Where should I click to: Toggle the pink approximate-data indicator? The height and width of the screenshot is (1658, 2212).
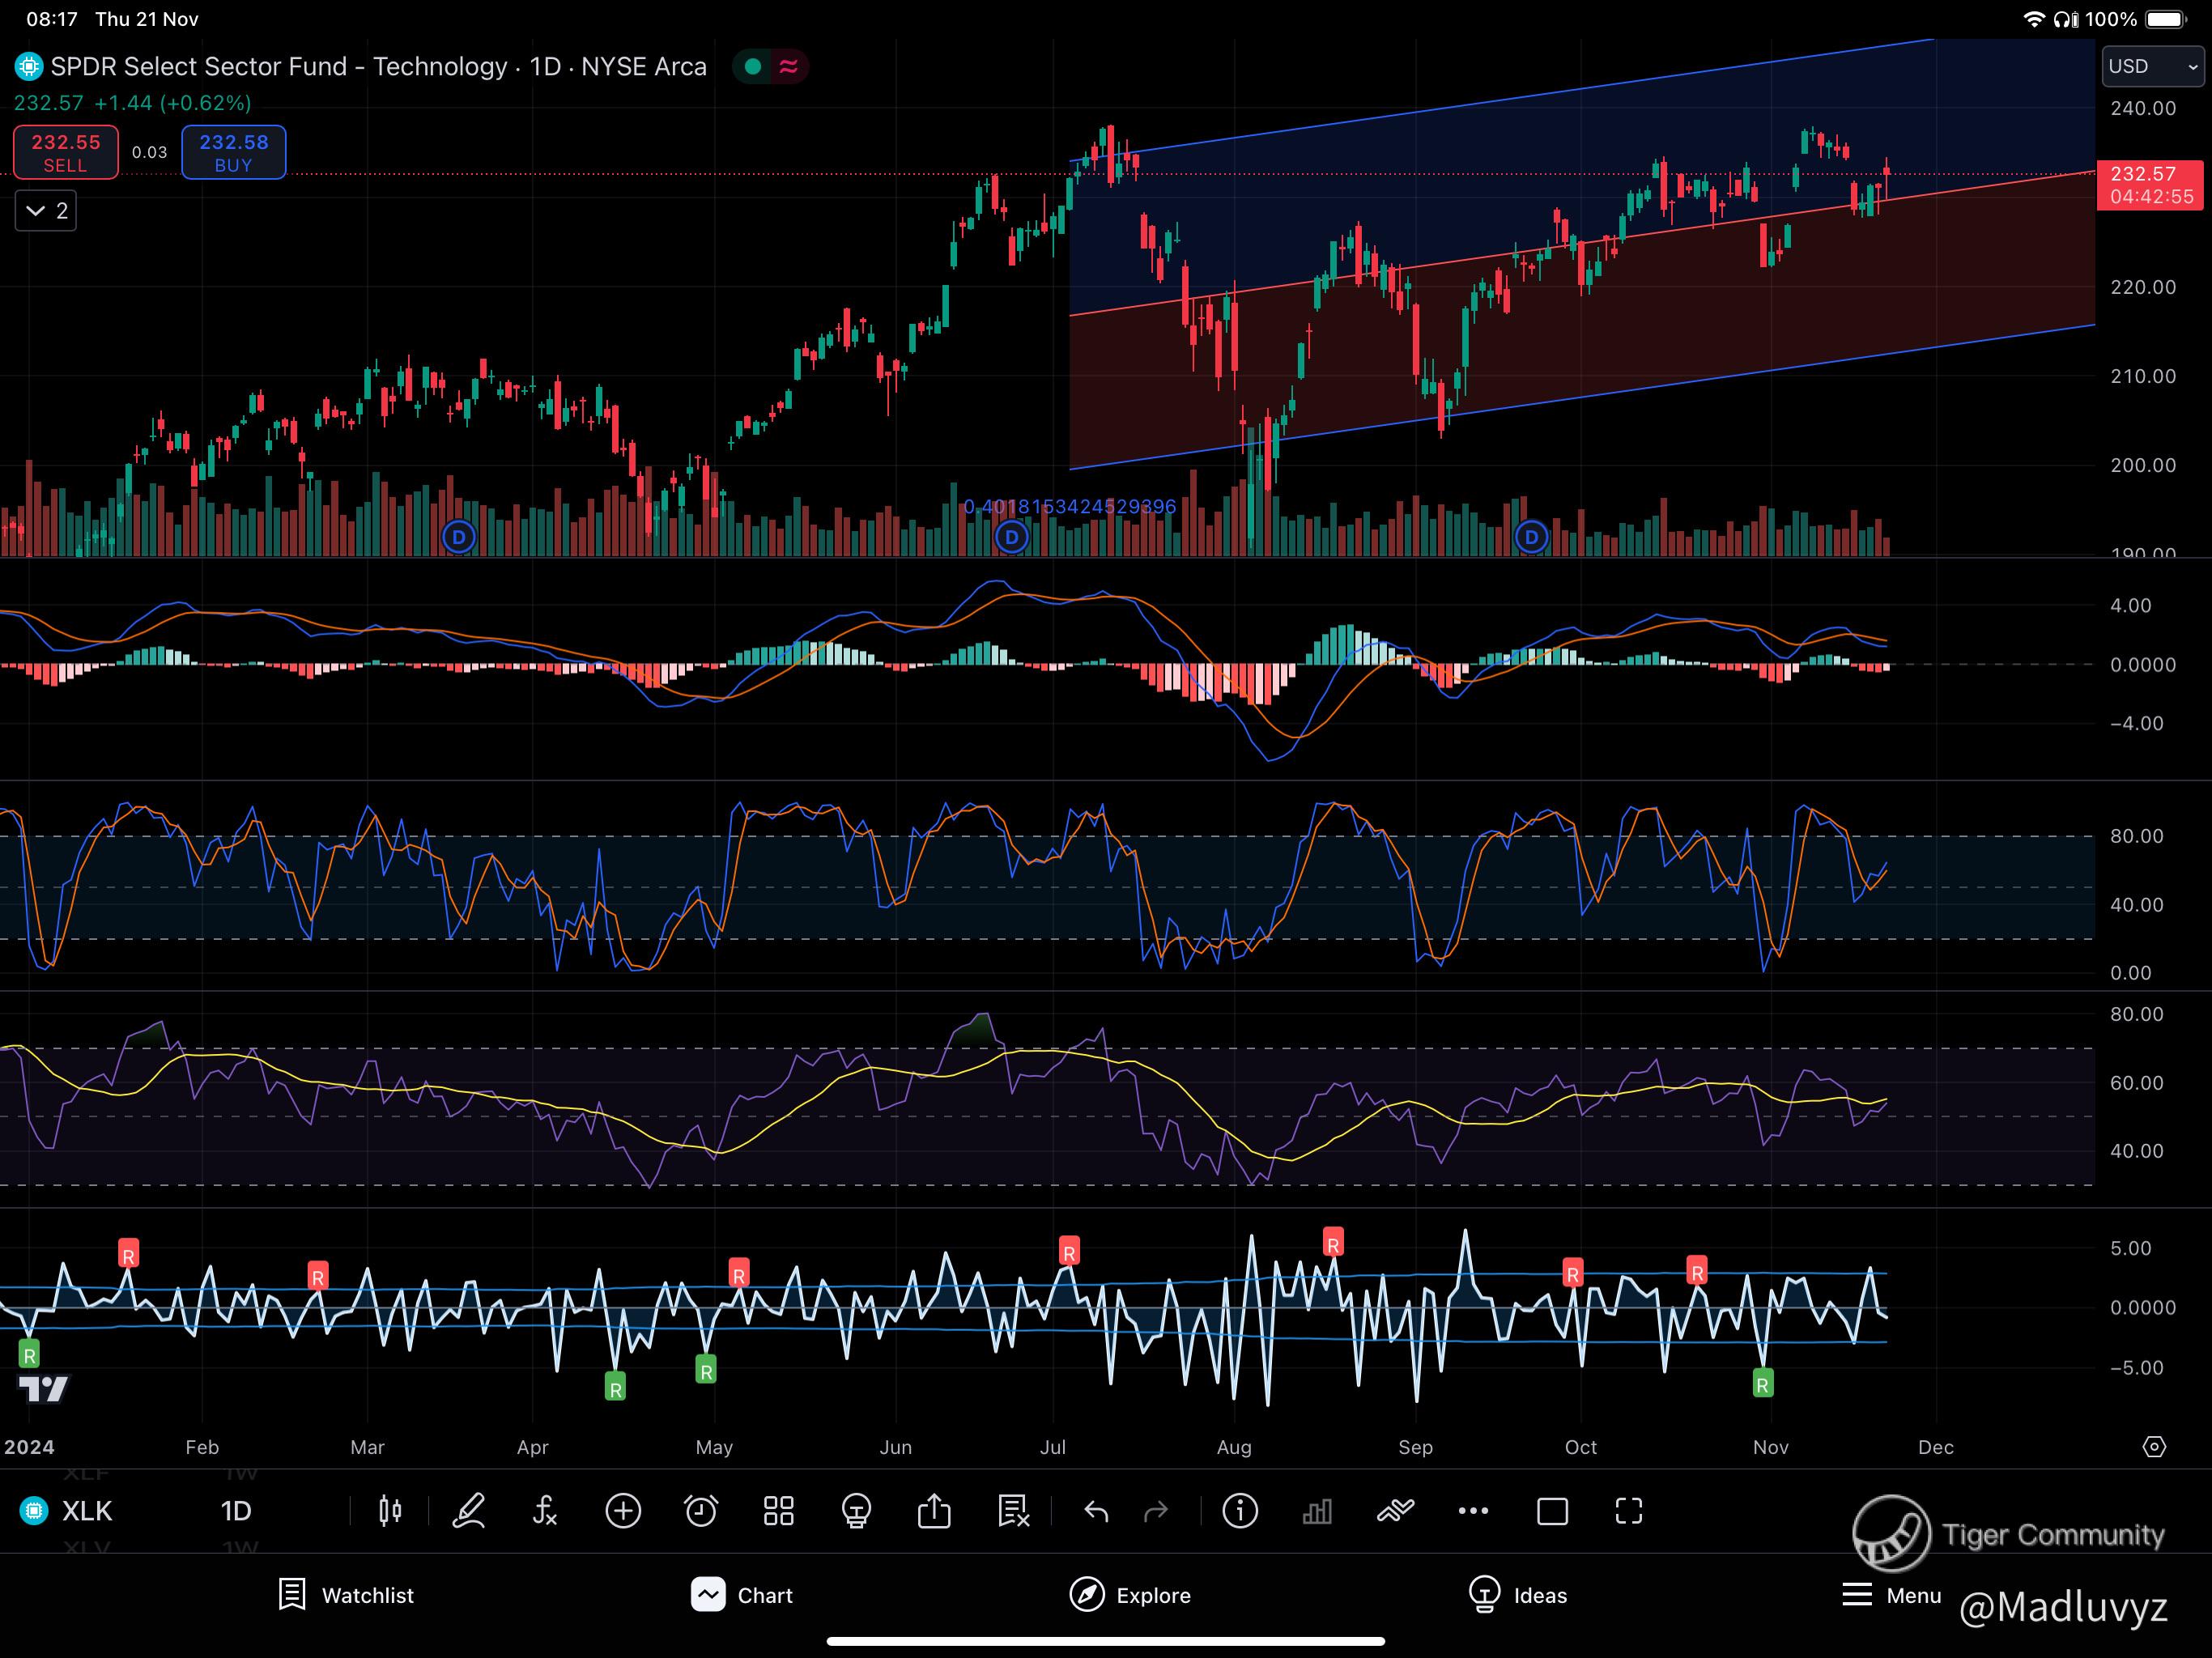click(x=789, y=67)
